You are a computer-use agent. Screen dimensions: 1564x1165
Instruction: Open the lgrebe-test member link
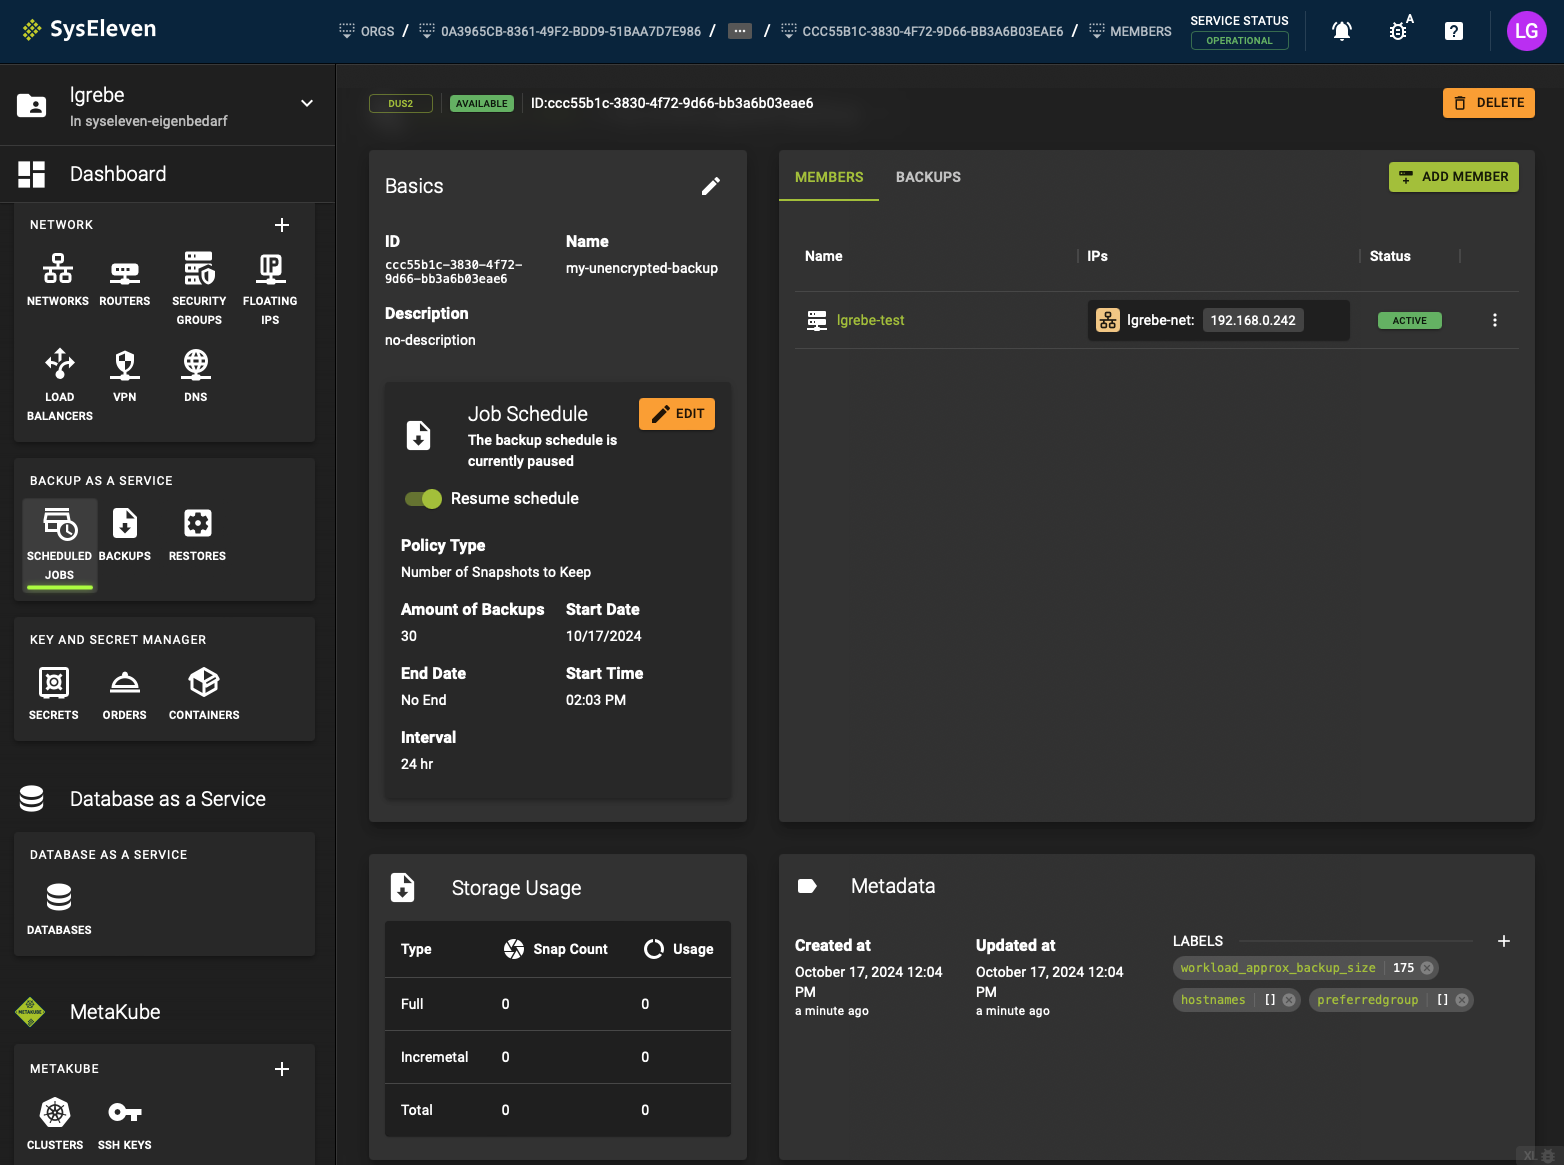point(870,320)
